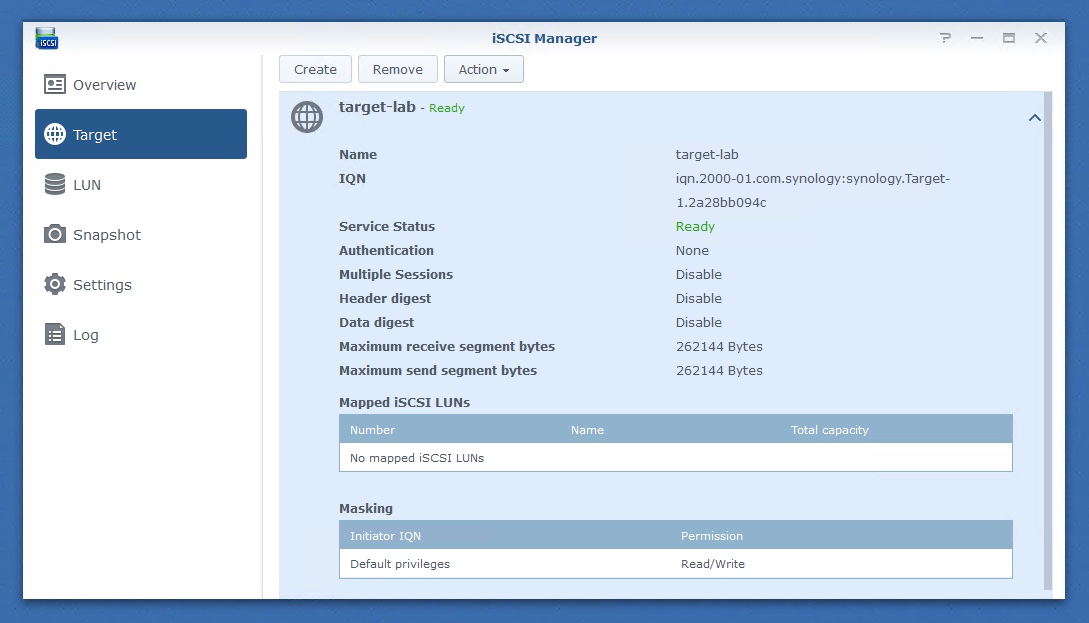Go to the Log section
The height and width of the screenshot is (623, 1089).
(x=86, y=335)
